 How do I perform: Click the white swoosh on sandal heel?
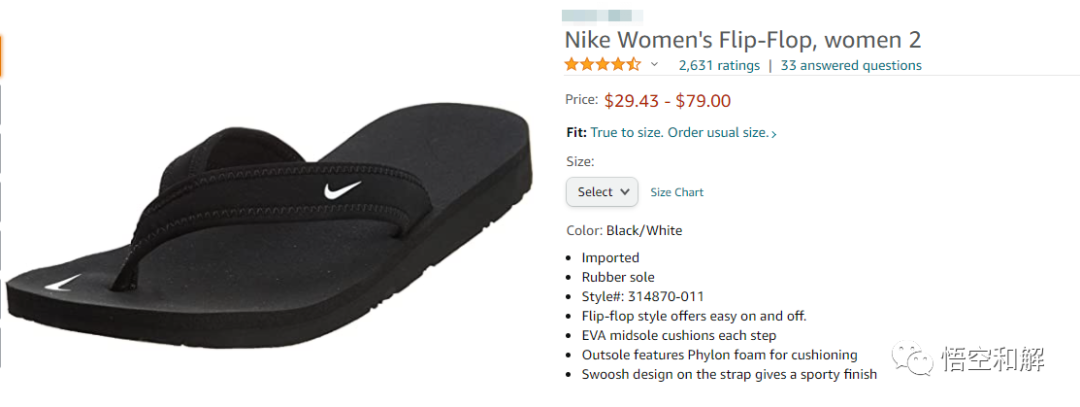tap(64, 284)
